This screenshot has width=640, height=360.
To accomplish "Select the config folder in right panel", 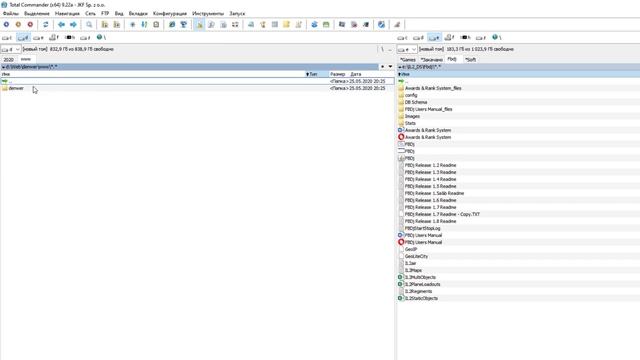I will coord(411,95).
